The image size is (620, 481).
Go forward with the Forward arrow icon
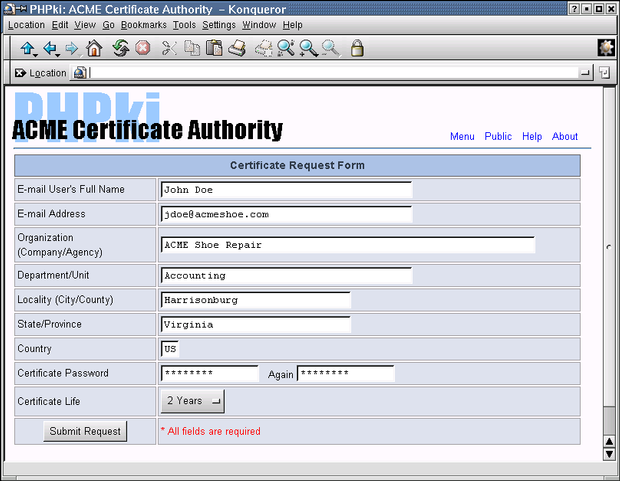click(72, 49)
